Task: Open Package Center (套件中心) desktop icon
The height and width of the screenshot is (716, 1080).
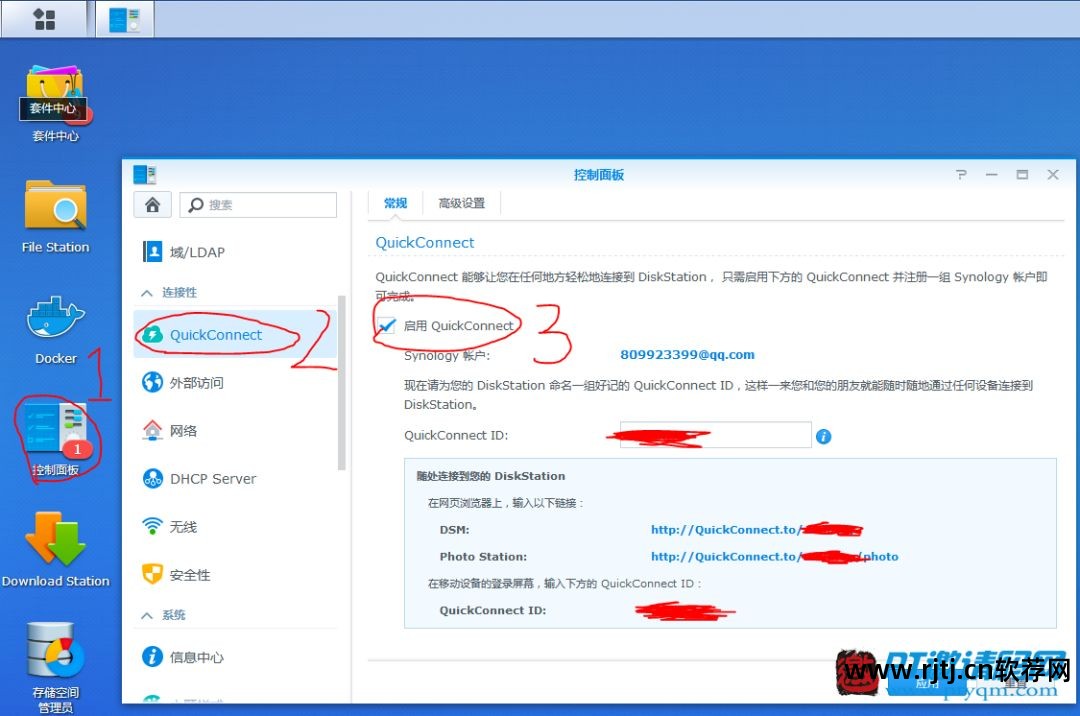Action: click(54, 103)
